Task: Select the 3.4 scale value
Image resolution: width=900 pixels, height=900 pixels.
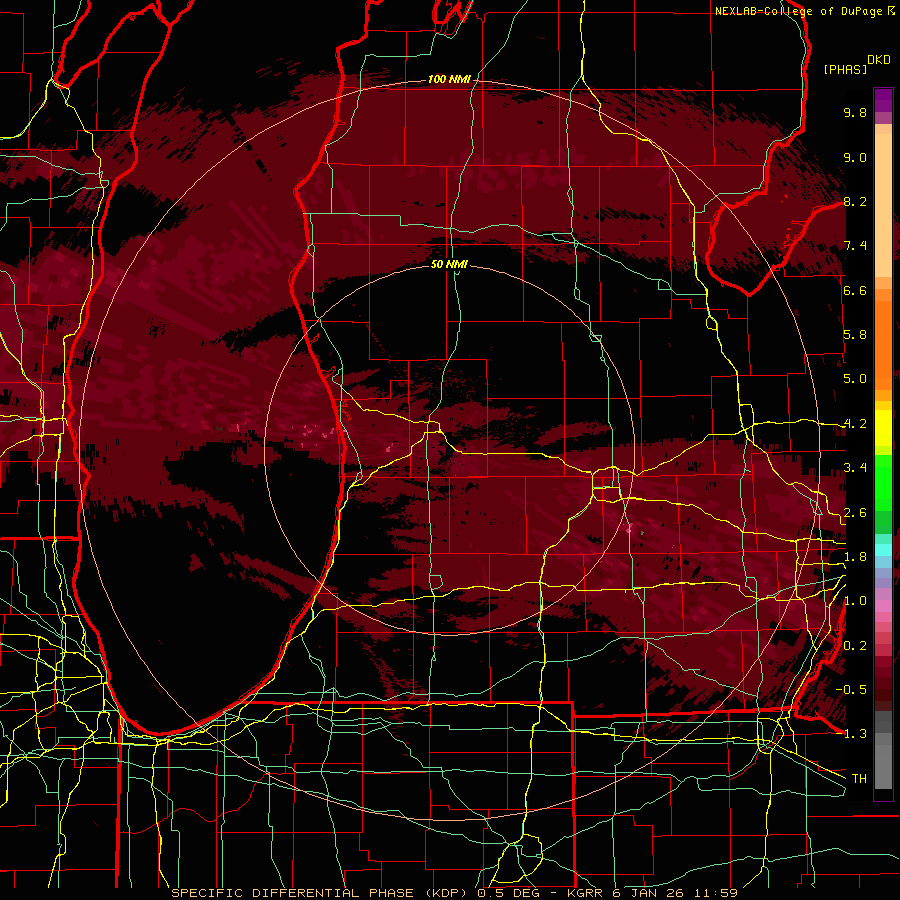Action: [x=855, y=468]
